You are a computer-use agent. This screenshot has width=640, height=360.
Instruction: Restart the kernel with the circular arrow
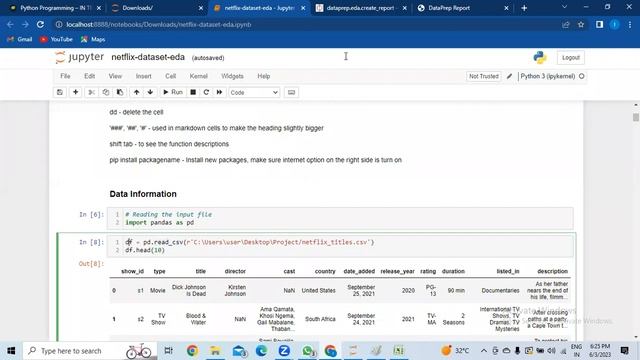coord(206,92)
